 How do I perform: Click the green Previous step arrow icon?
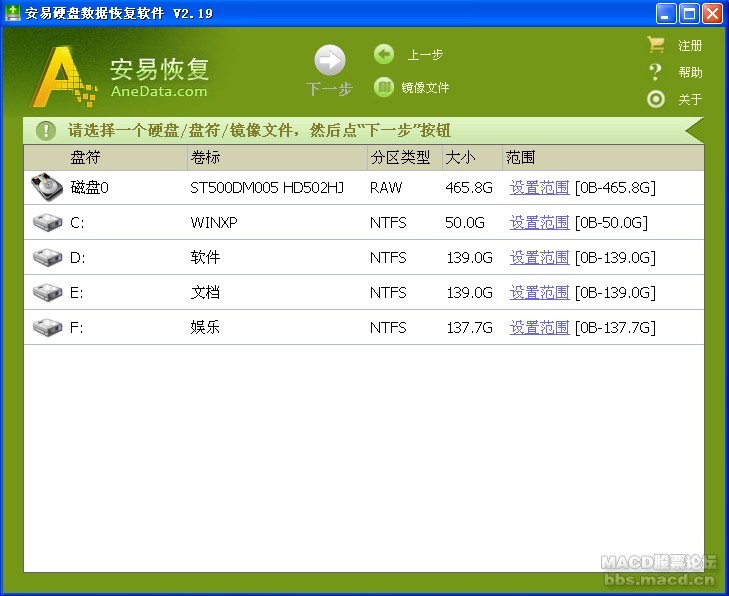[384, 54]
